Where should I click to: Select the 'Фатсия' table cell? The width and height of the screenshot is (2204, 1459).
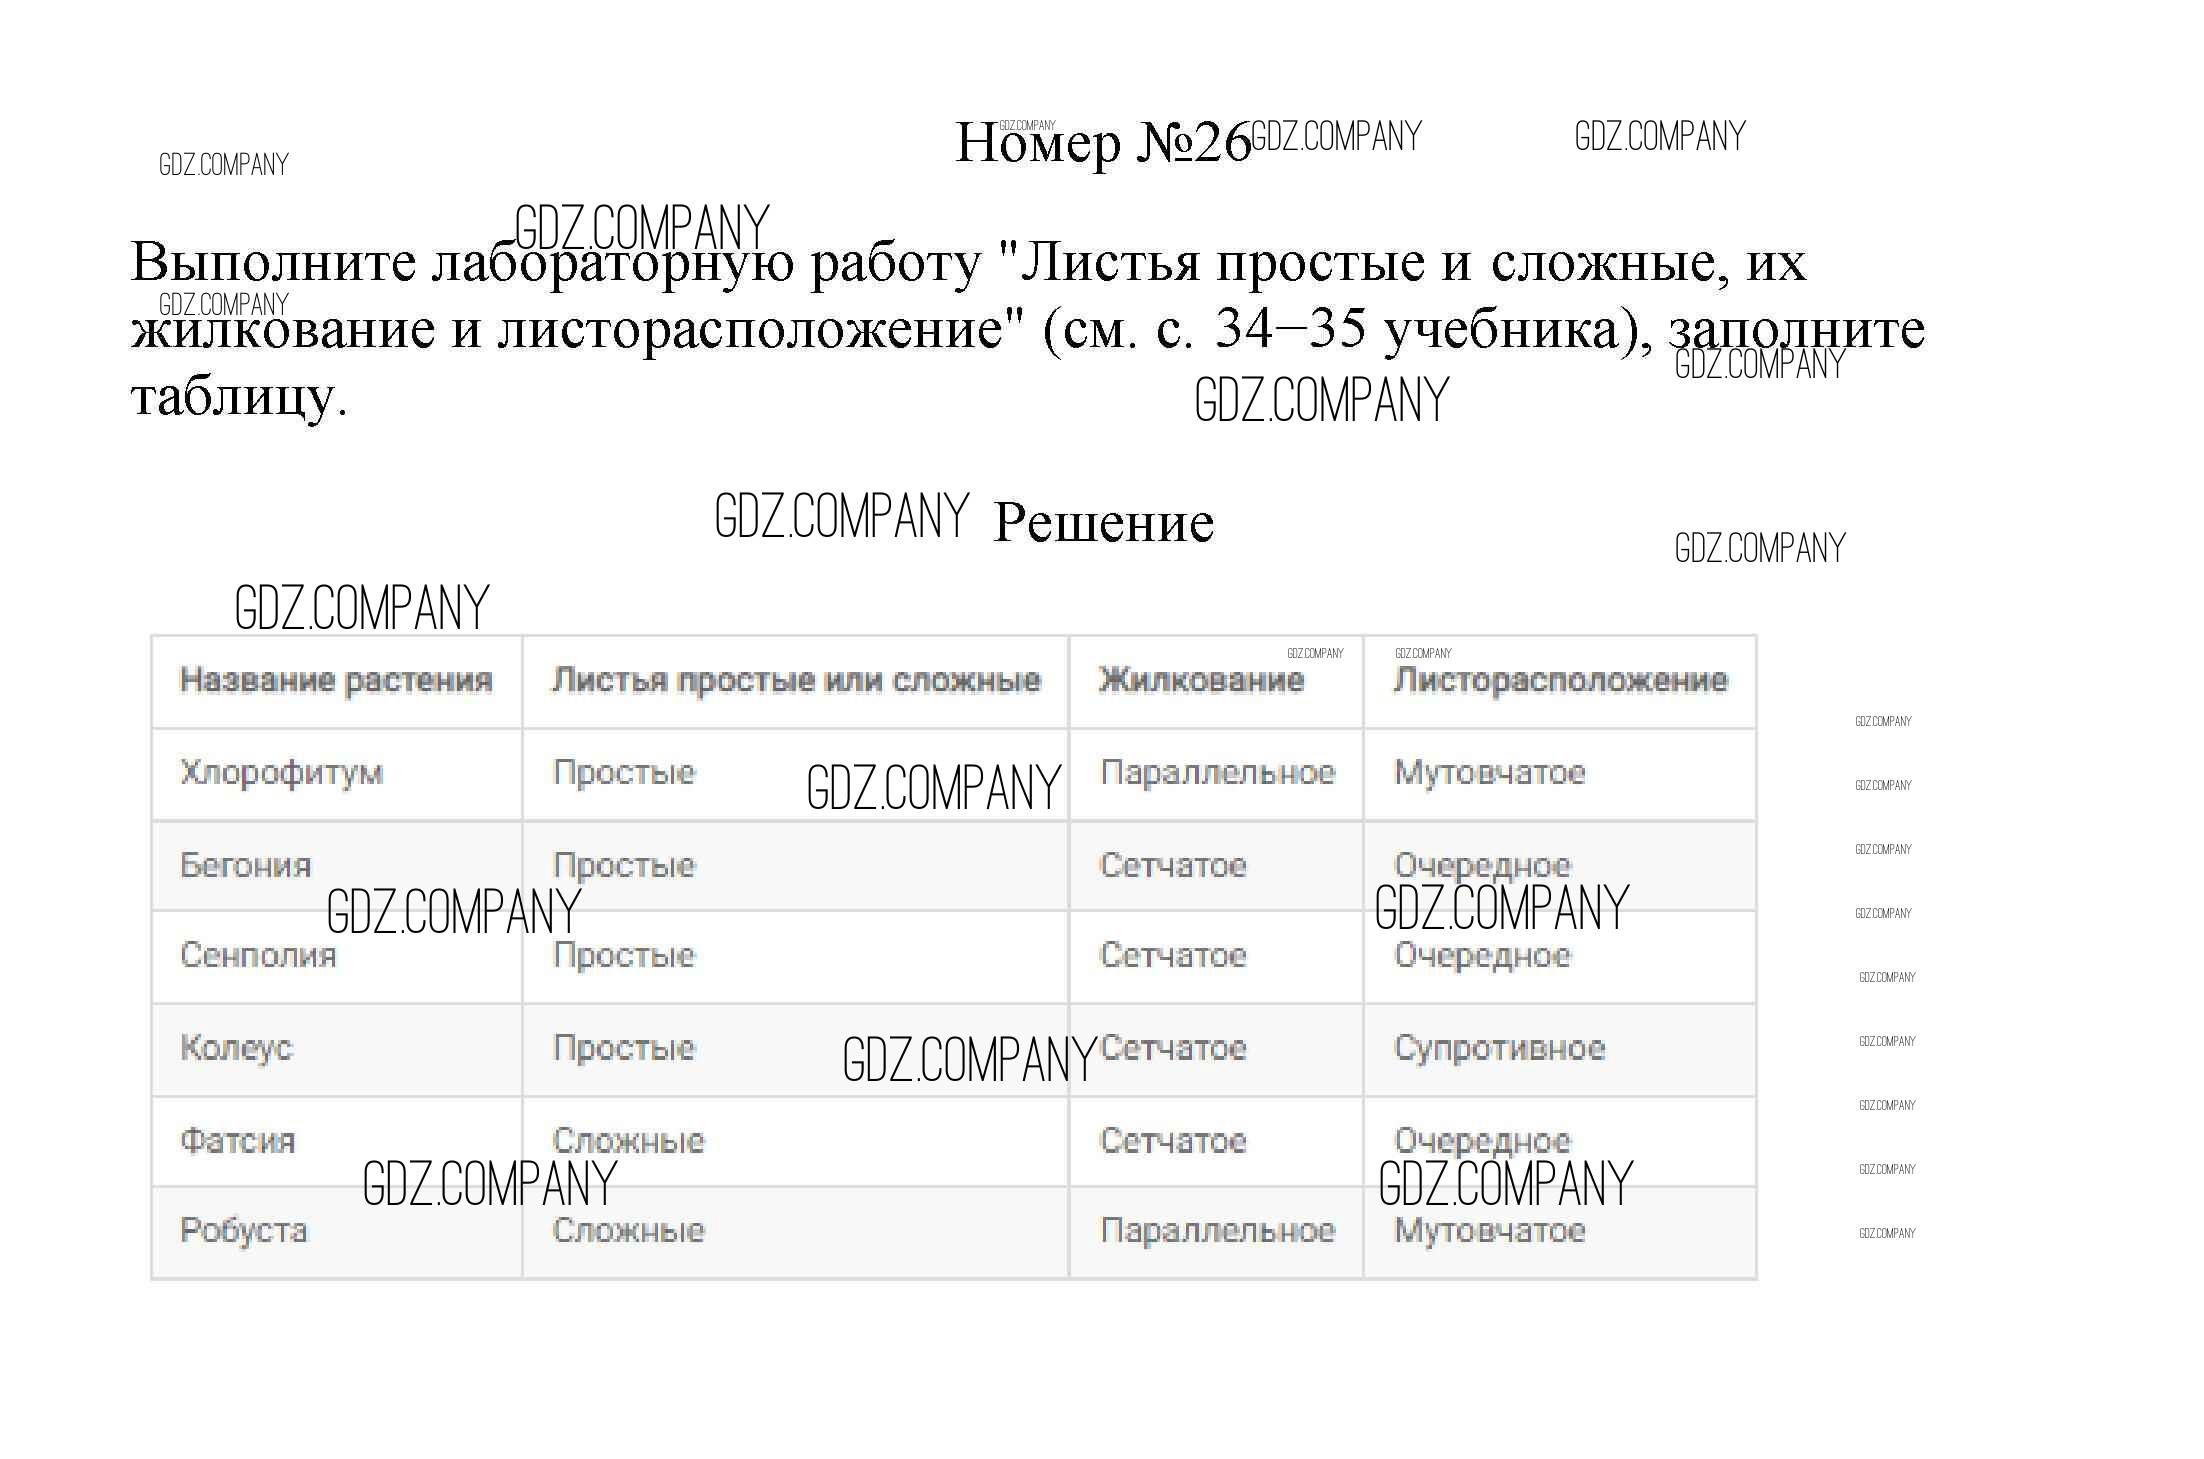(238, 1140)
